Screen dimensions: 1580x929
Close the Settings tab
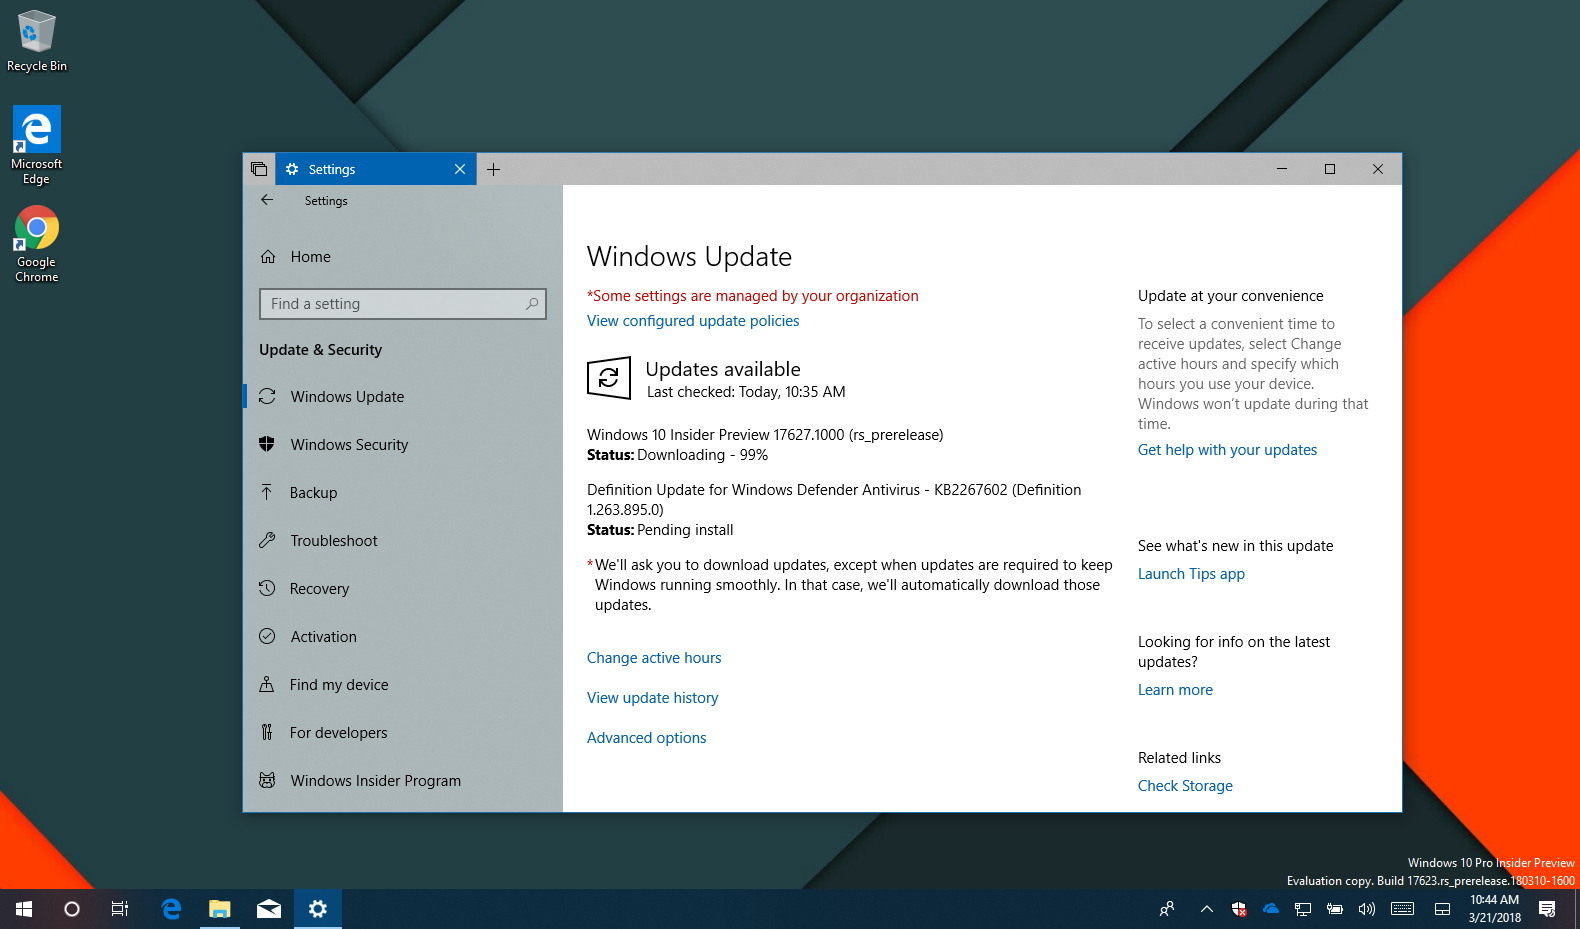tap(460, 169)
